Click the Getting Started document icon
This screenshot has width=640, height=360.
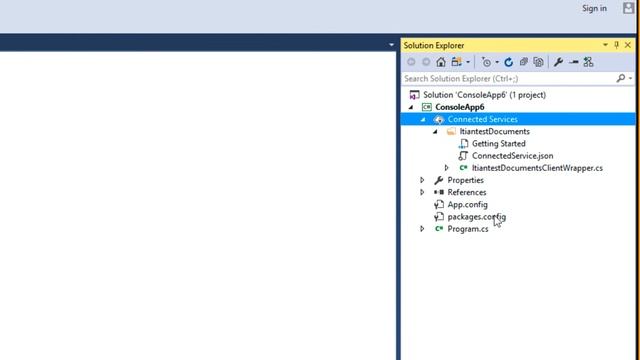(463, 144)
